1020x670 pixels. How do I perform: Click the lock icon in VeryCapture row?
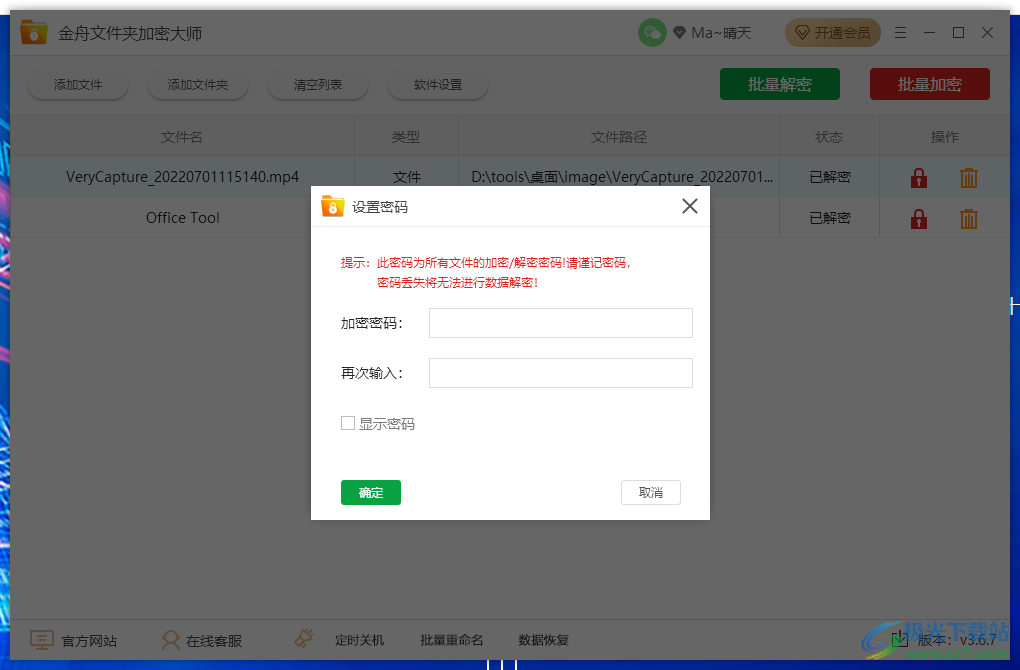click(918, 177)
